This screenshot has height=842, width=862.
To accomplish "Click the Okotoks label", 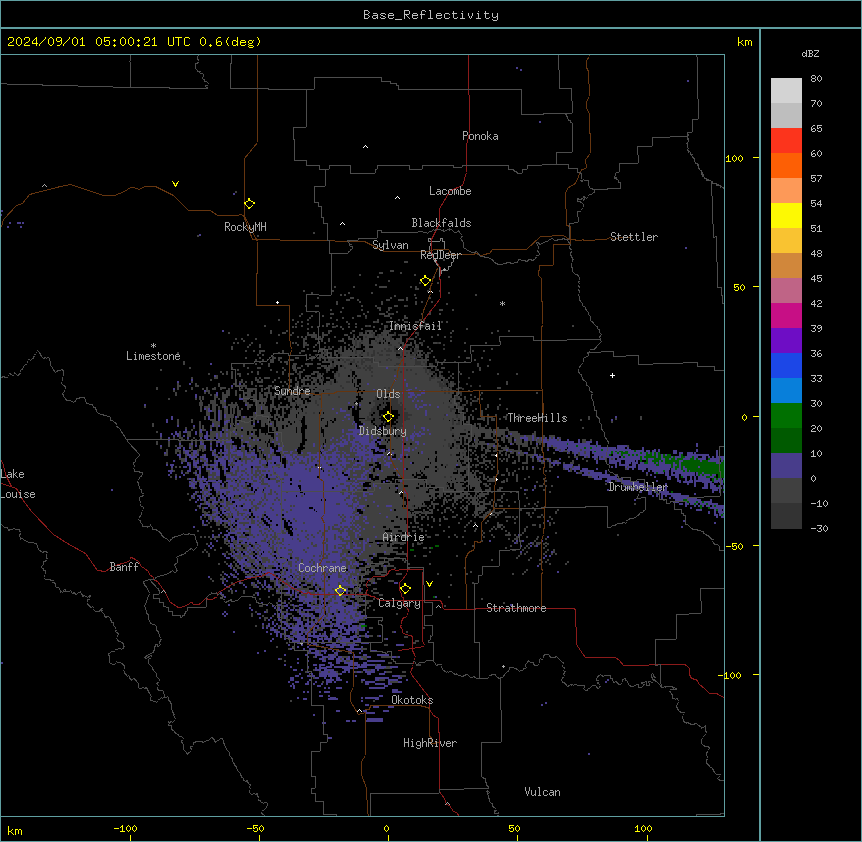I will (412, 700).
